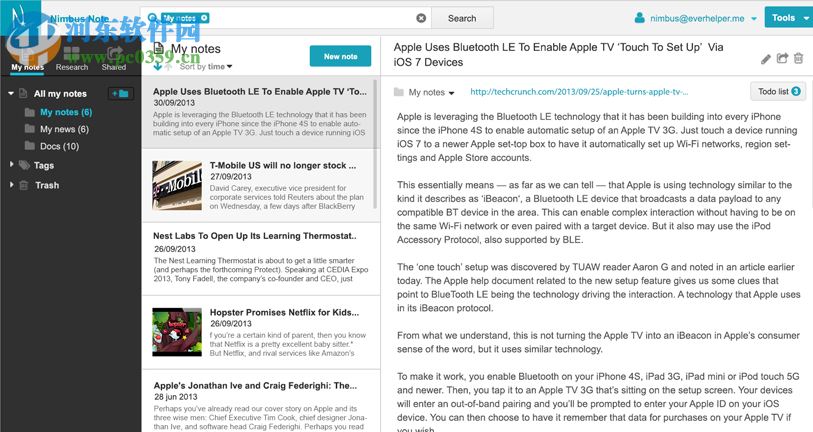Switch to the Shared tab
The image size is (813, 432).
point(114,60)
